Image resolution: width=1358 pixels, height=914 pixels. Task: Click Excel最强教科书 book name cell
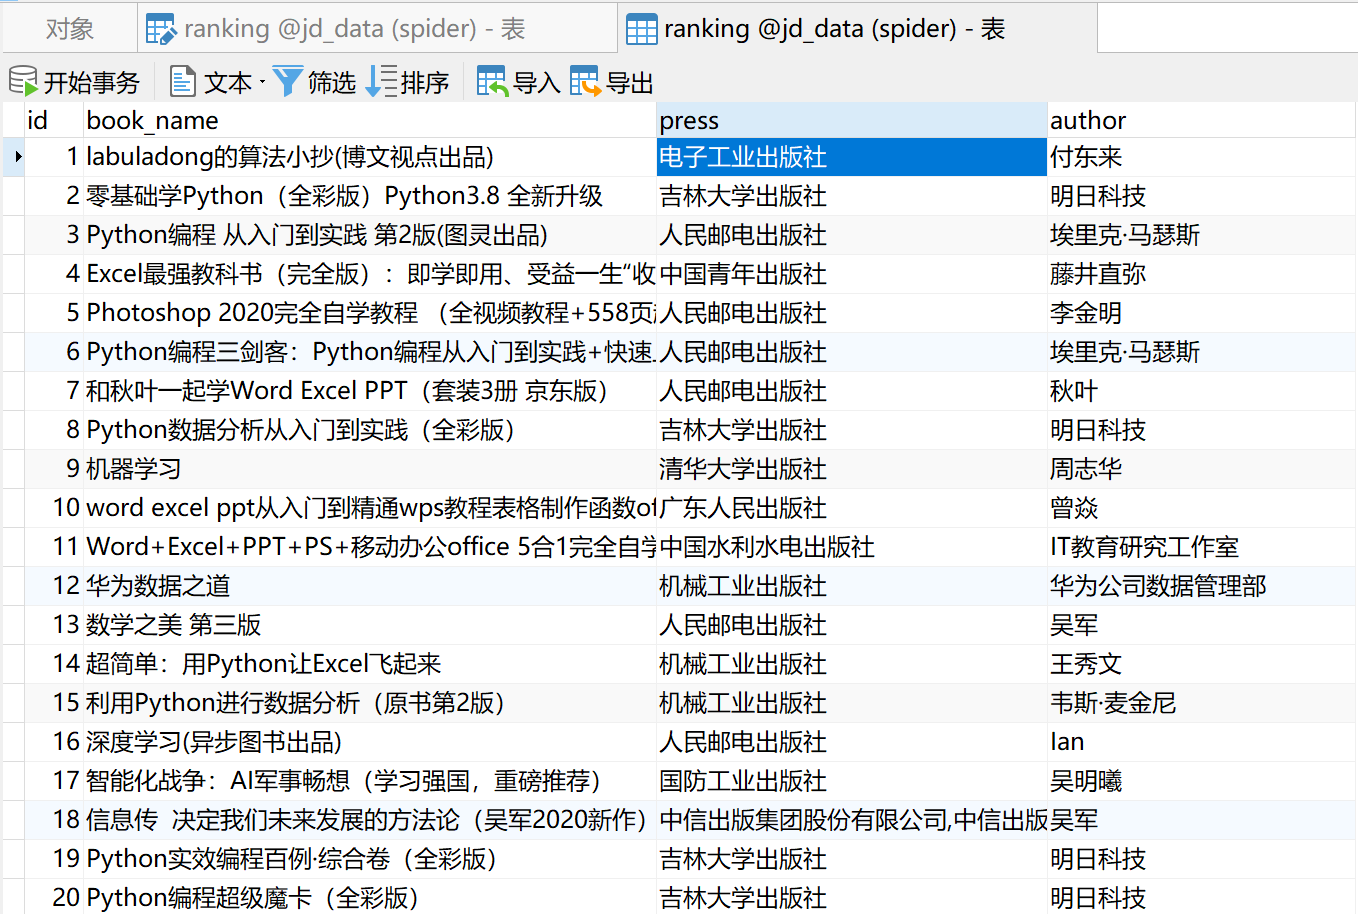[369, 274]
